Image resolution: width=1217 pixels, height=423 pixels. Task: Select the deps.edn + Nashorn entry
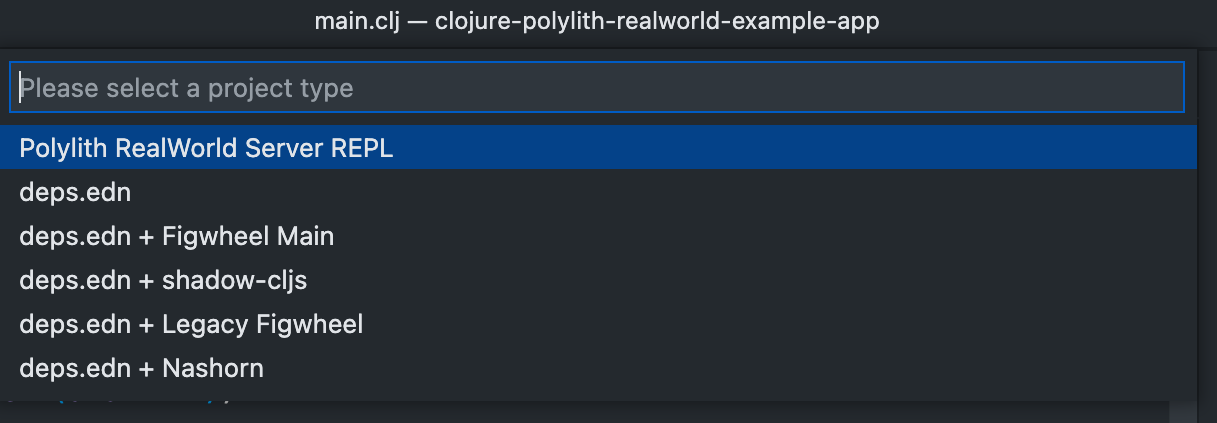[141, 368]
